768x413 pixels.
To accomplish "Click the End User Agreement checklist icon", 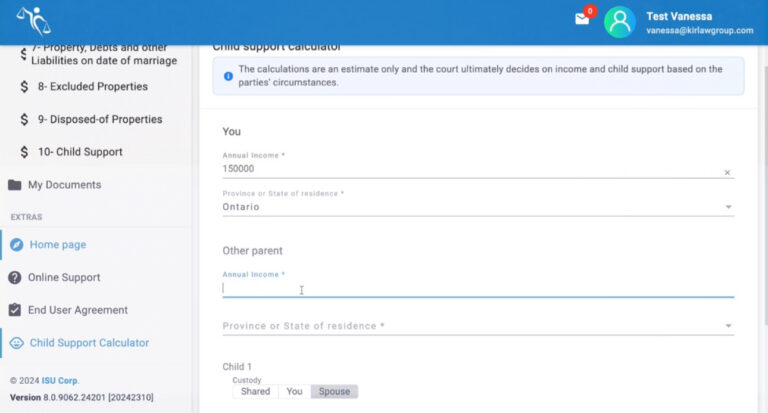I will [15, 310].
